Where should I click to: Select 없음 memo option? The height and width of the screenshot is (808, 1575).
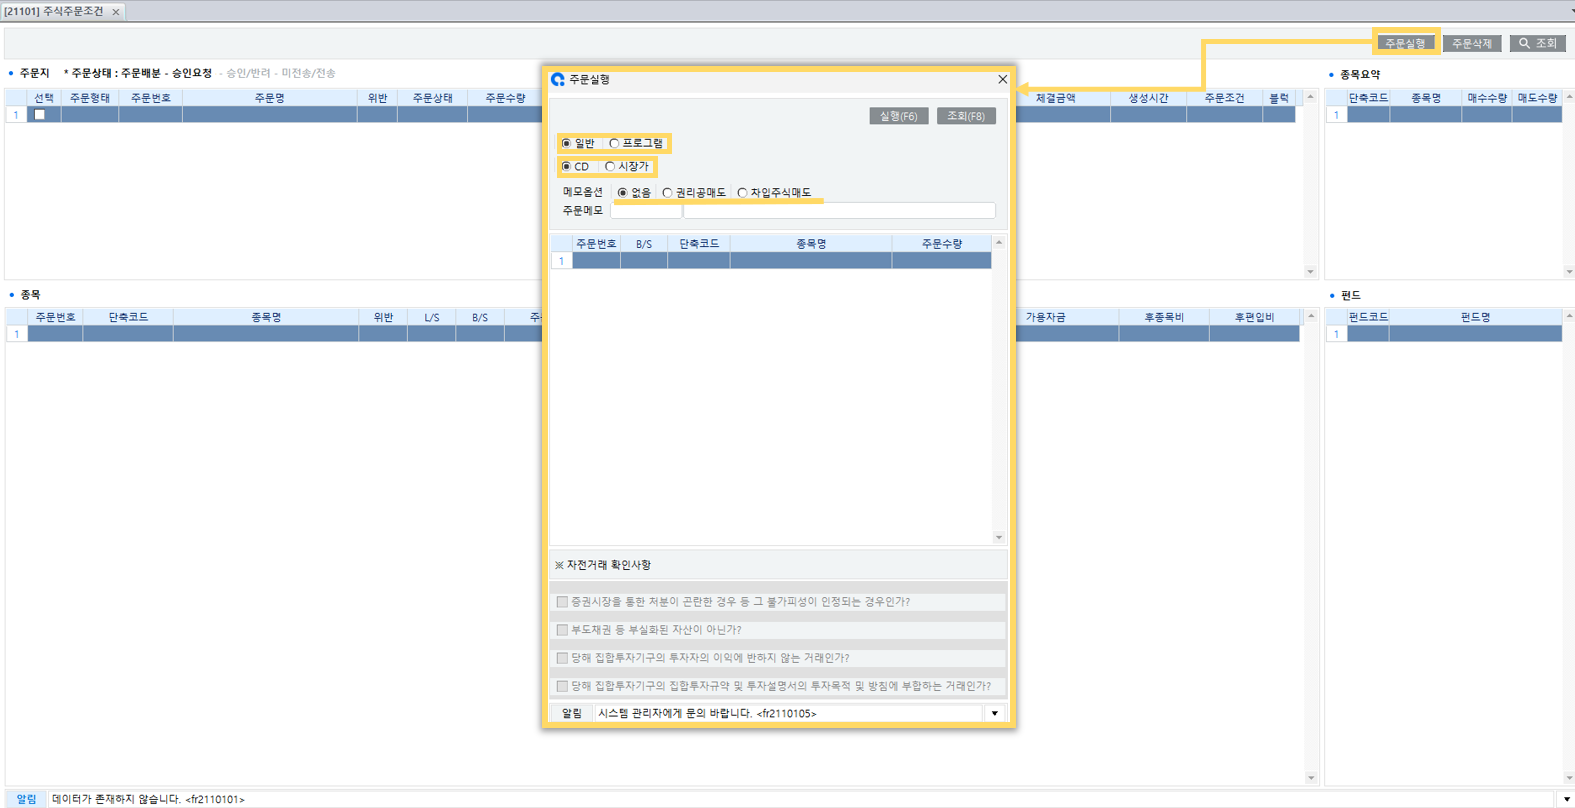(x=622, y=192)
